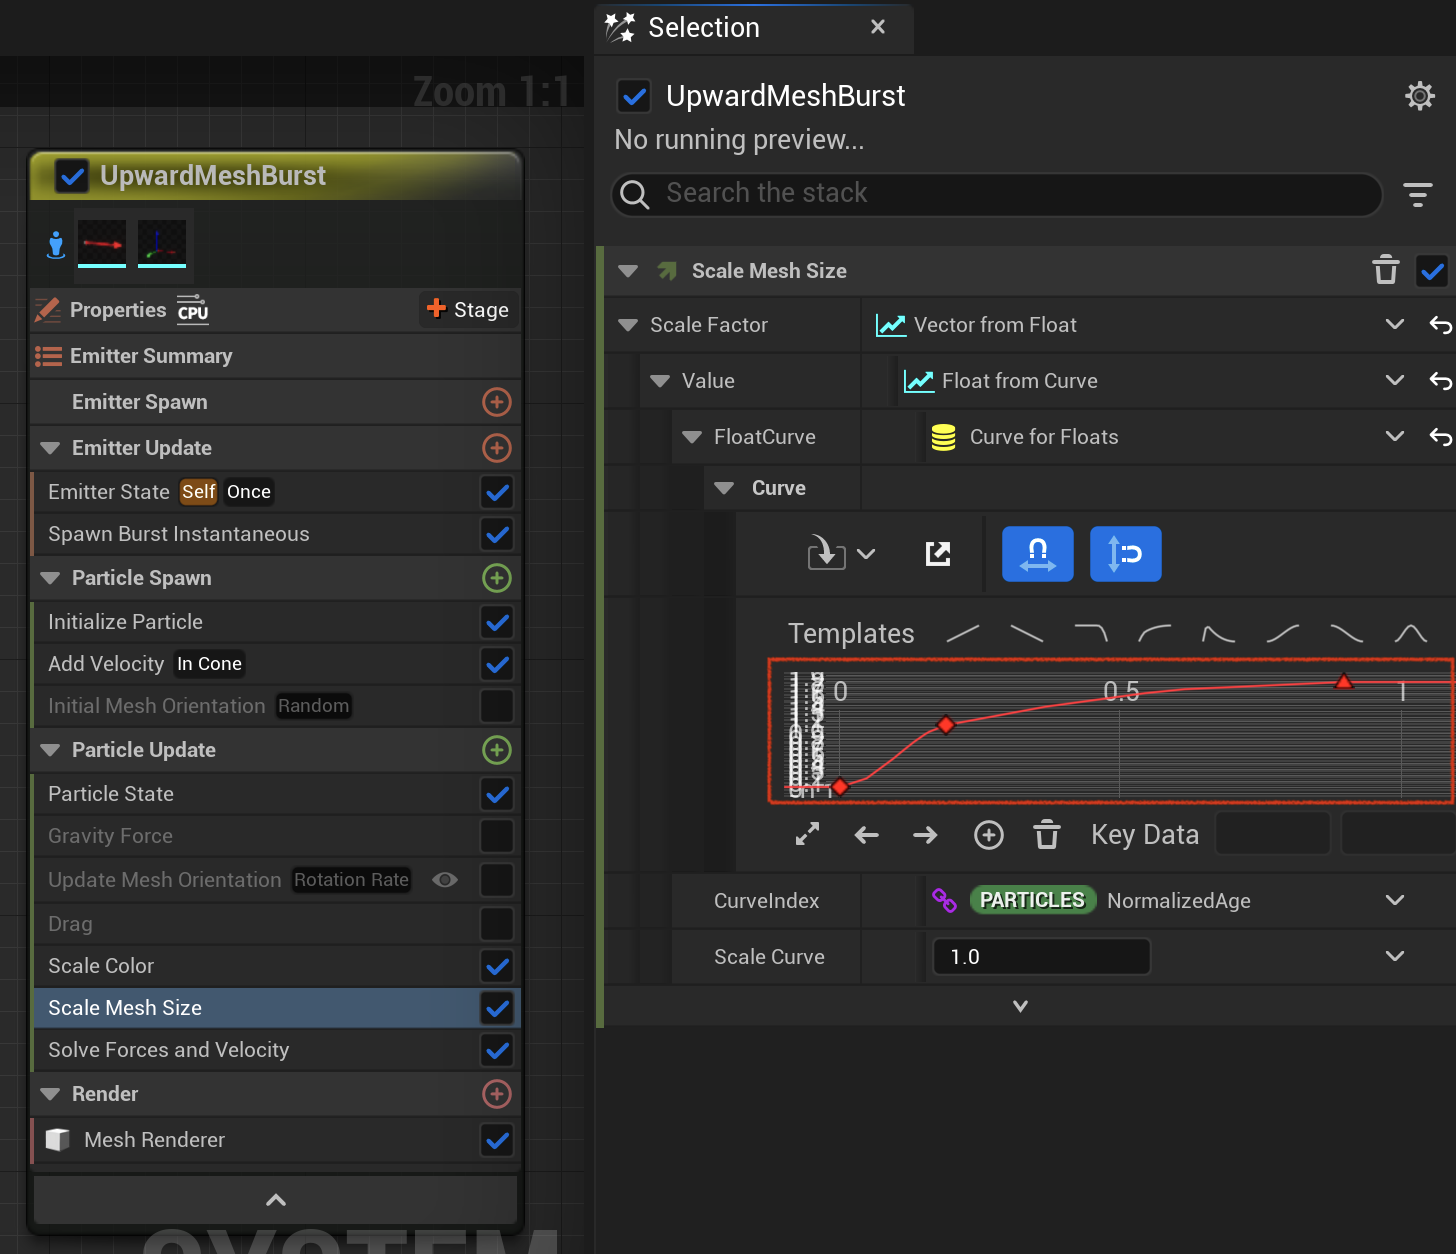Open Curve for Floats dropdown arrow
This screenshot has width=1456, height=1254.
point(1394,437)
